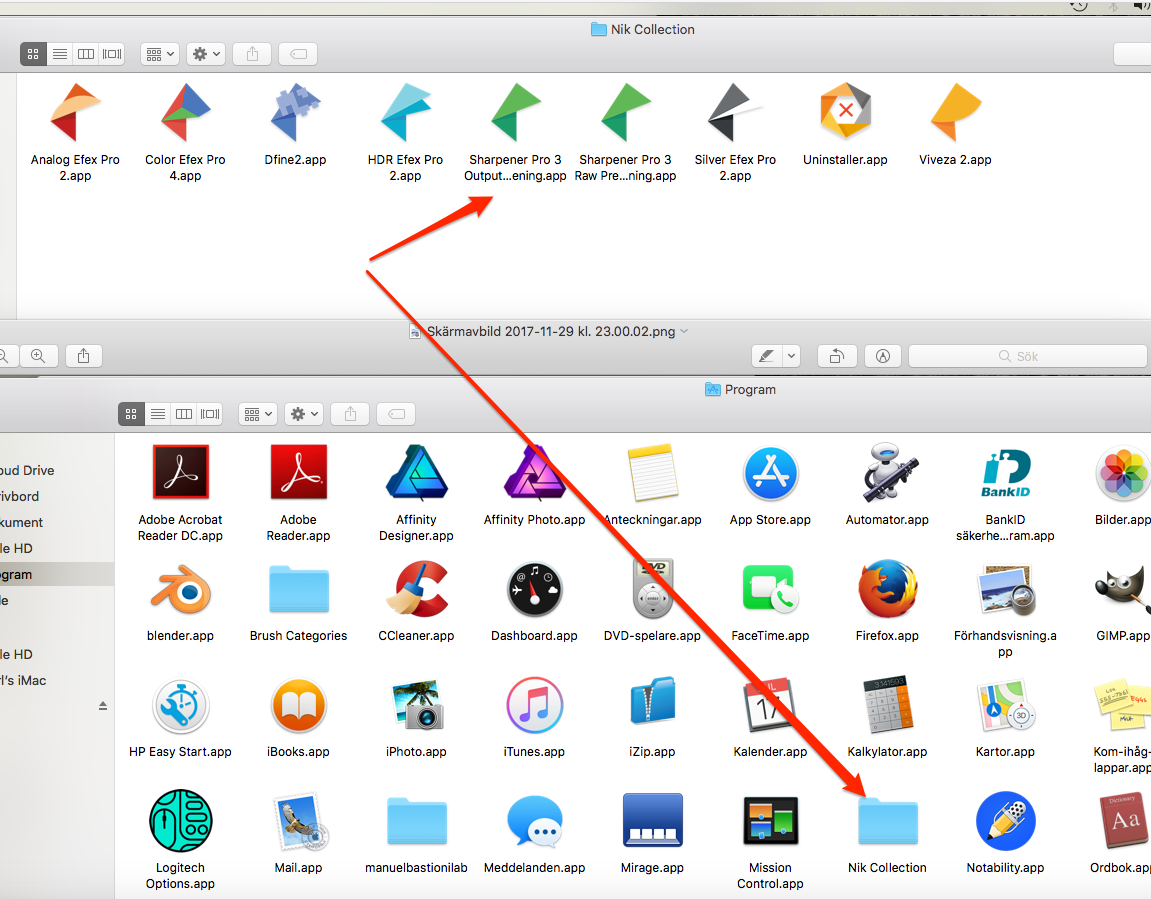1151x899 pixels.
Task: Select Color Efex Pro 4.app icon
Action: pos(185,113)
